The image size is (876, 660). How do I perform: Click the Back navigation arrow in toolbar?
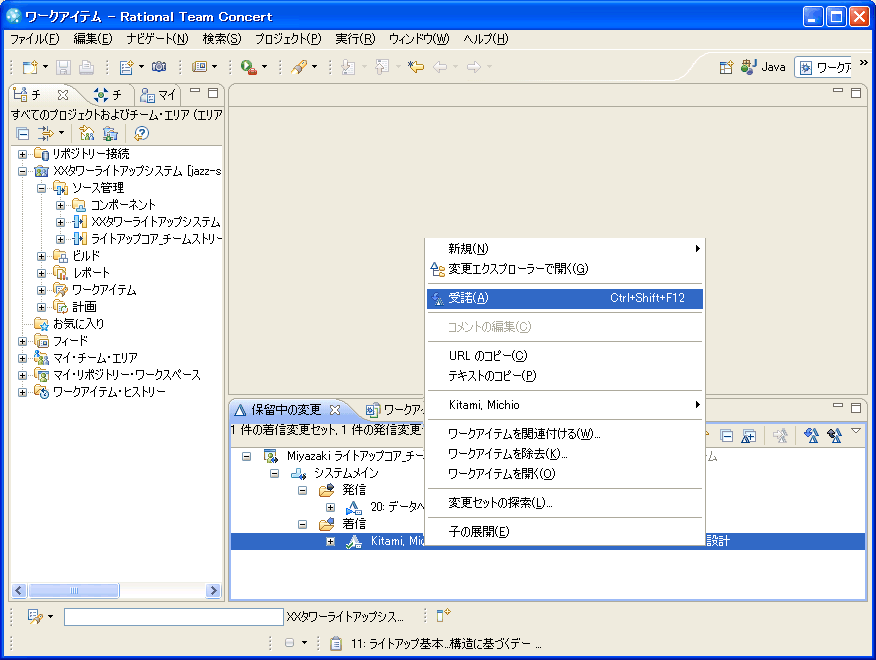click(440, 67)
